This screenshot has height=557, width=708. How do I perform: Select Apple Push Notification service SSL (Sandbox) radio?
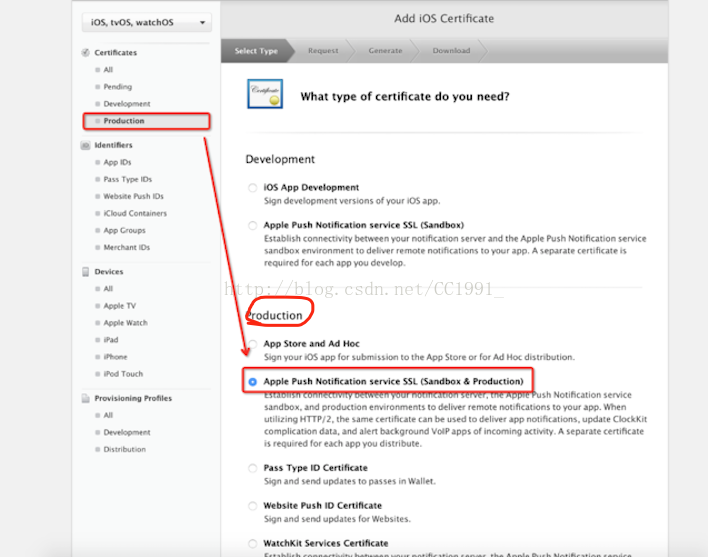pos(252,225)
